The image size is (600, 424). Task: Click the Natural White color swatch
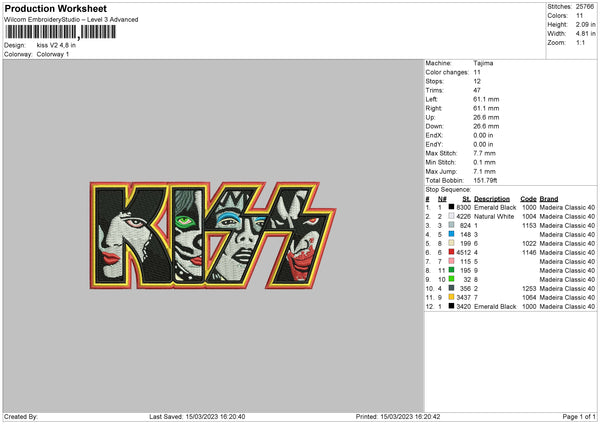coord(452,216)
